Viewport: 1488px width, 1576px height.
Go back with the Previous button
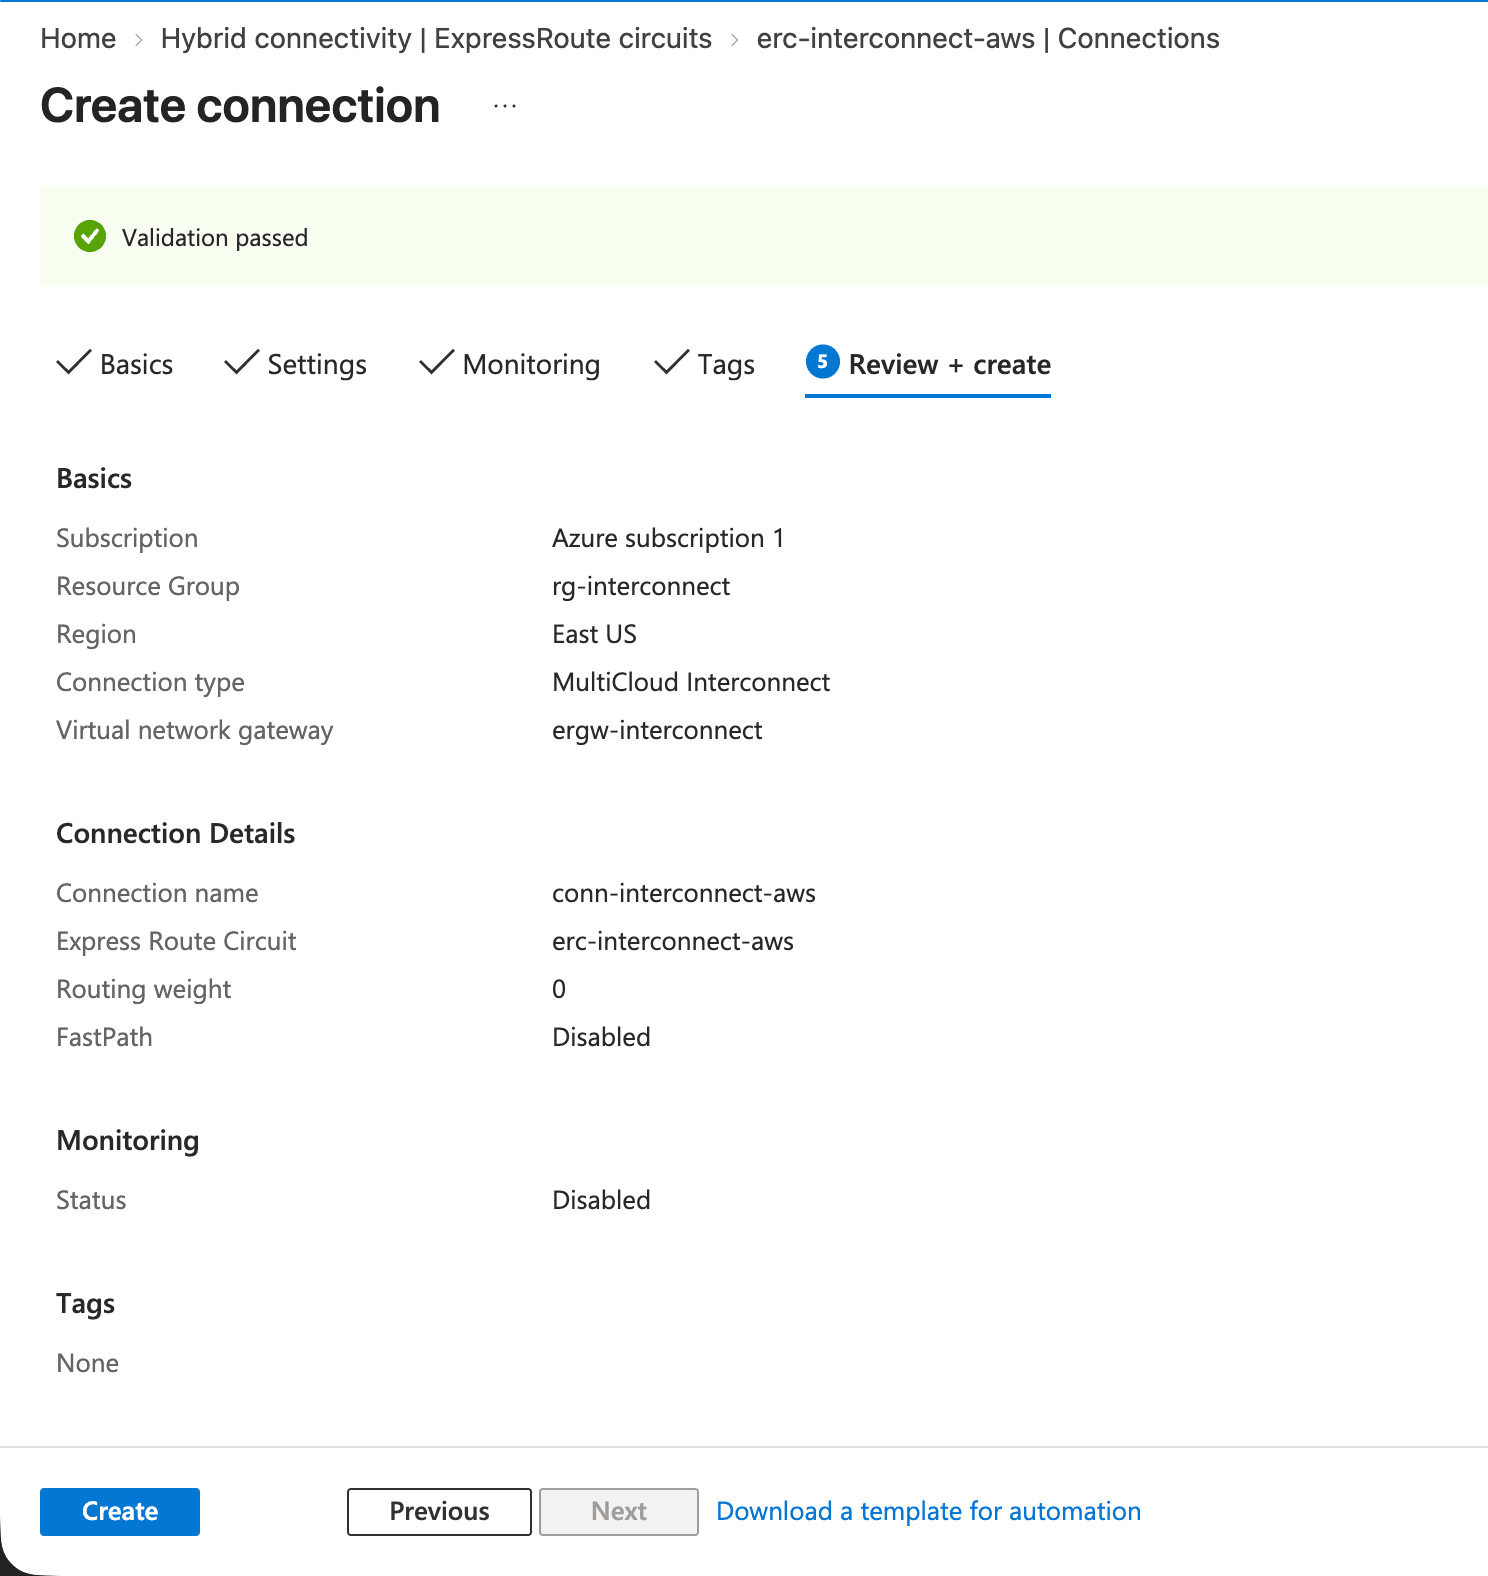coord(439,1511)
